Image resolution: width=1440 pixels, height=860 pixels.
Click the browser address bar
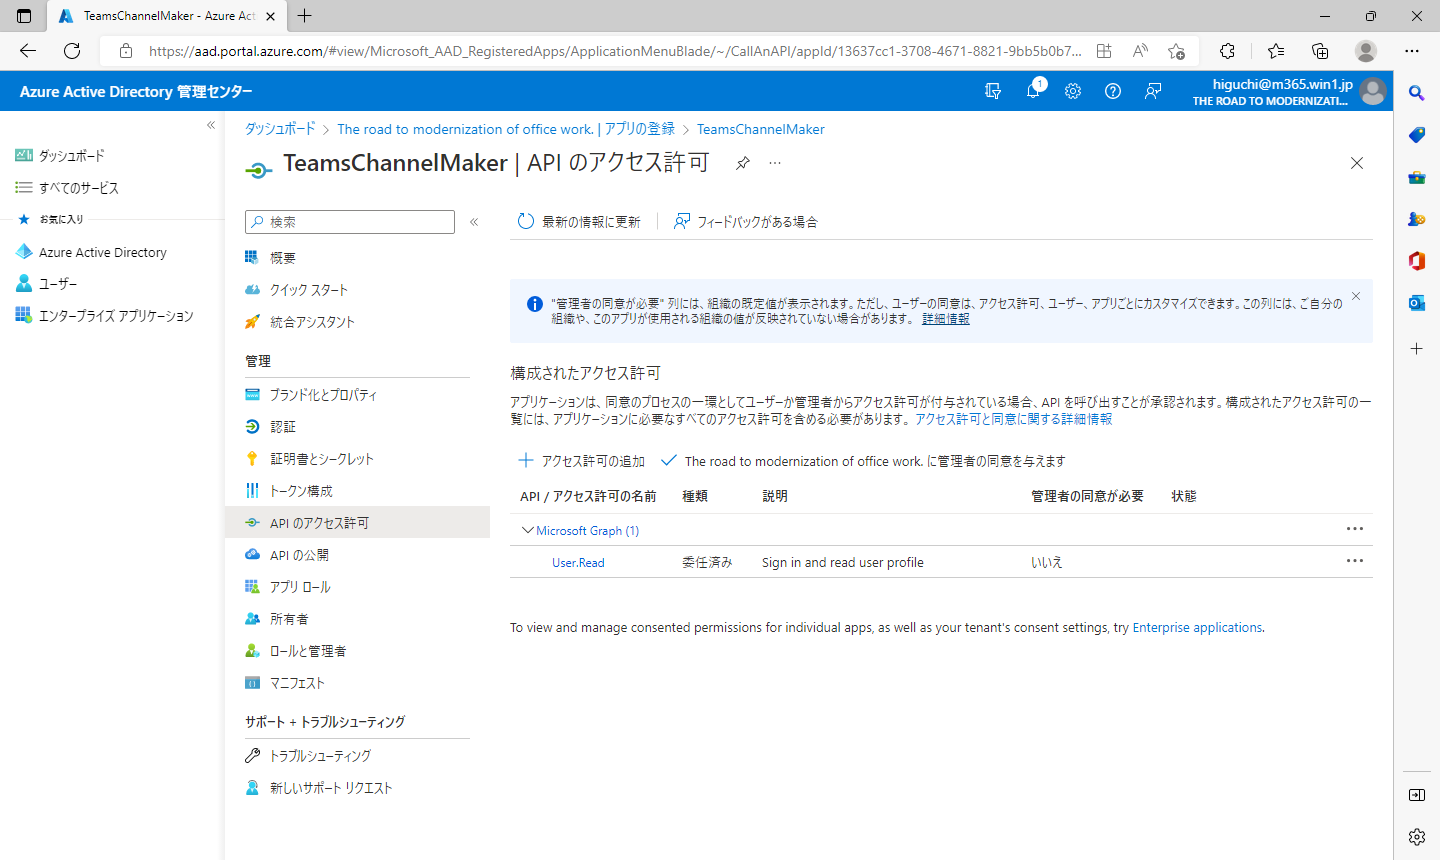coord(614,51)
